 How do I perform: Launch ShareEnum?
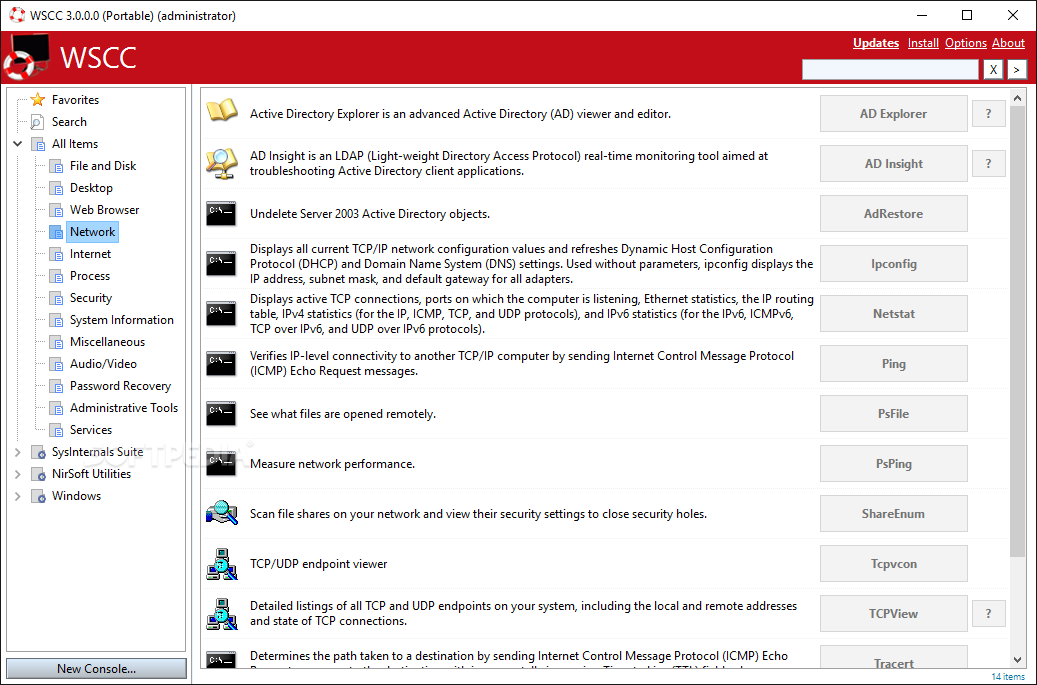coord(893,514)
